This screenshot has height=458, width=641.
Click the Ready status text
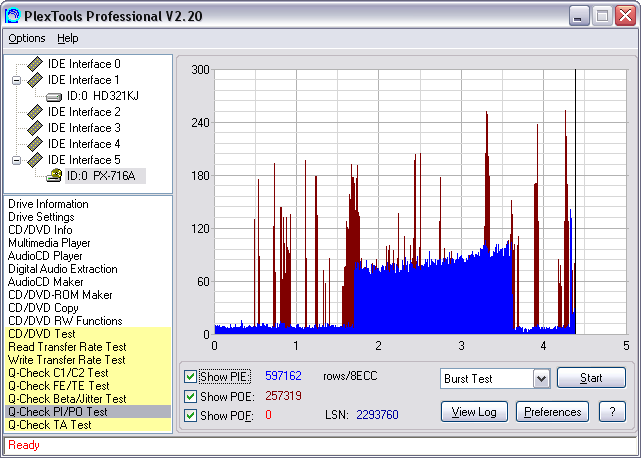(24, 445)
